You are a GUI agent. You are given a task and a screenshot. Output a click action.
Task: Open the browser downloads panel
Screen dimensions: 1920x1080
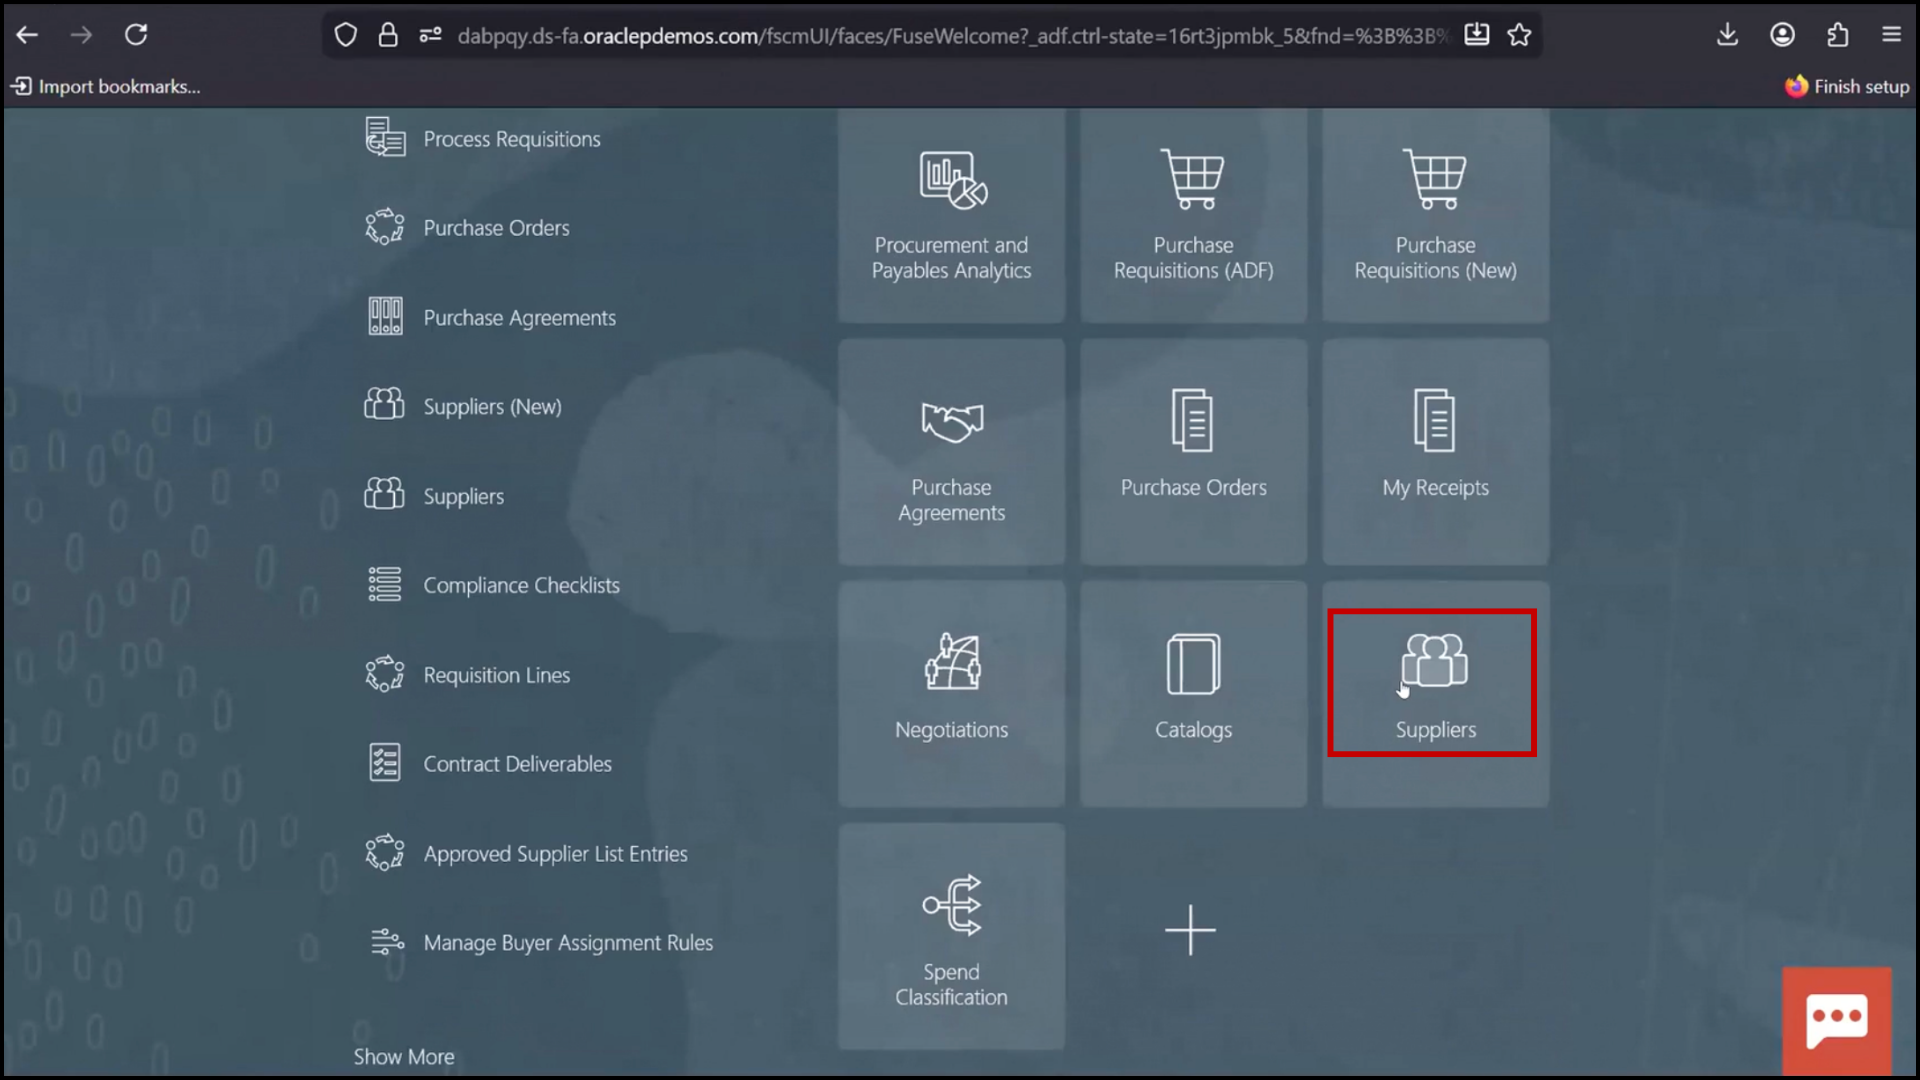(x=1727, y=34)
